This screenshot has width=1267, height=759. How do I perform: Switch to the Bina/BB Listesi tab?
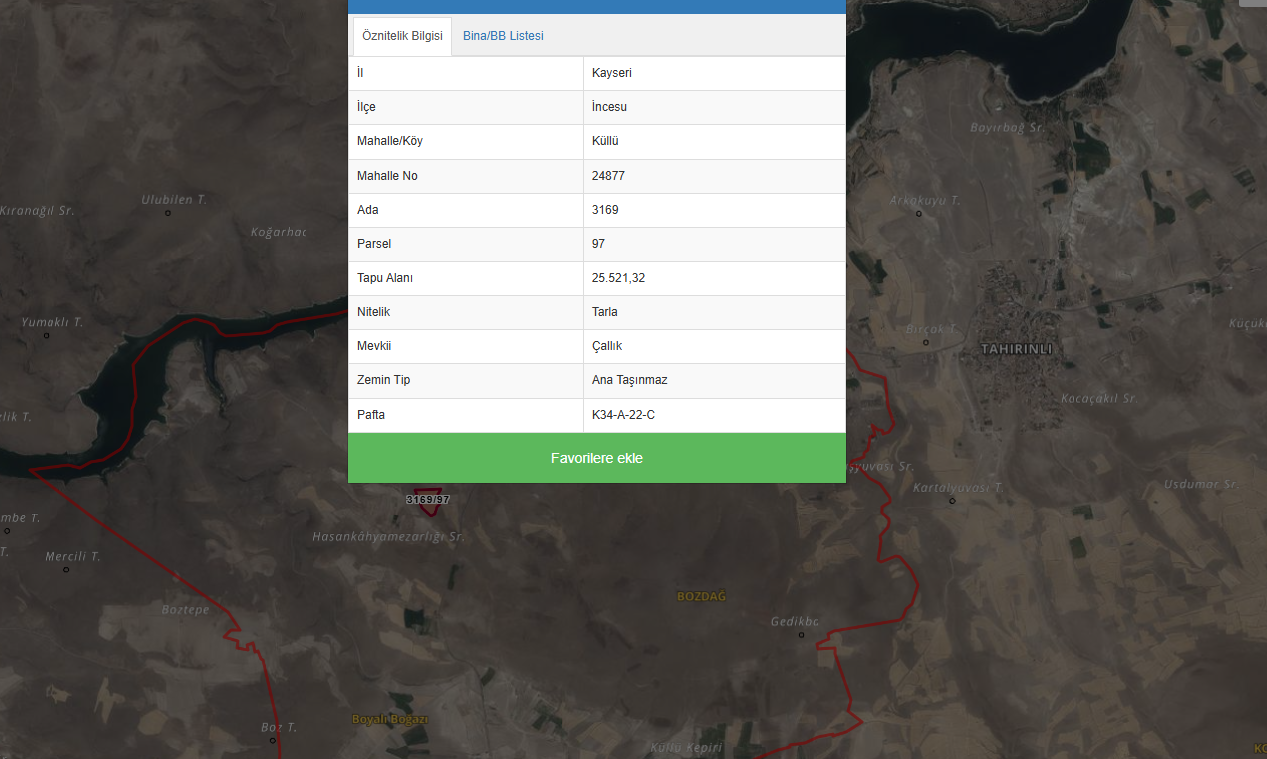pyautogui.click(x=503, y=36)
